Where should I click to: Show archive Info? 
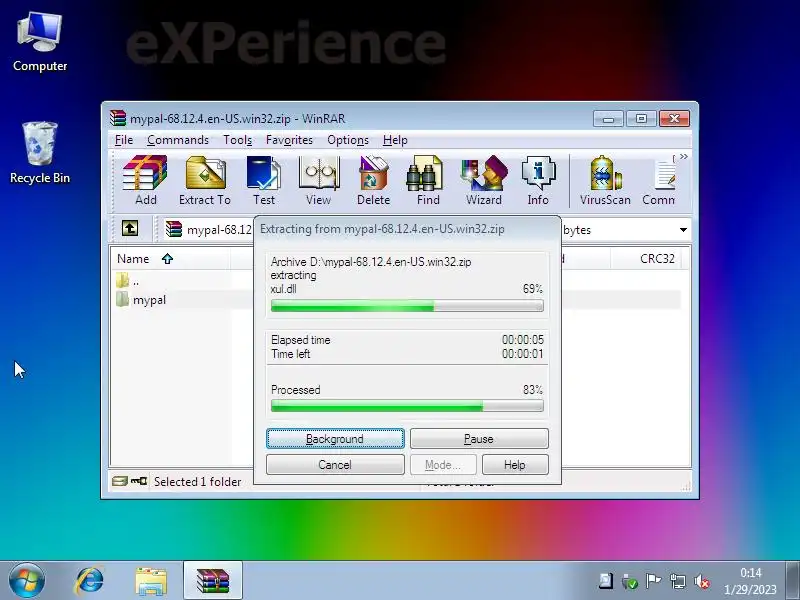pyautogui.click(x=538, y=180)
